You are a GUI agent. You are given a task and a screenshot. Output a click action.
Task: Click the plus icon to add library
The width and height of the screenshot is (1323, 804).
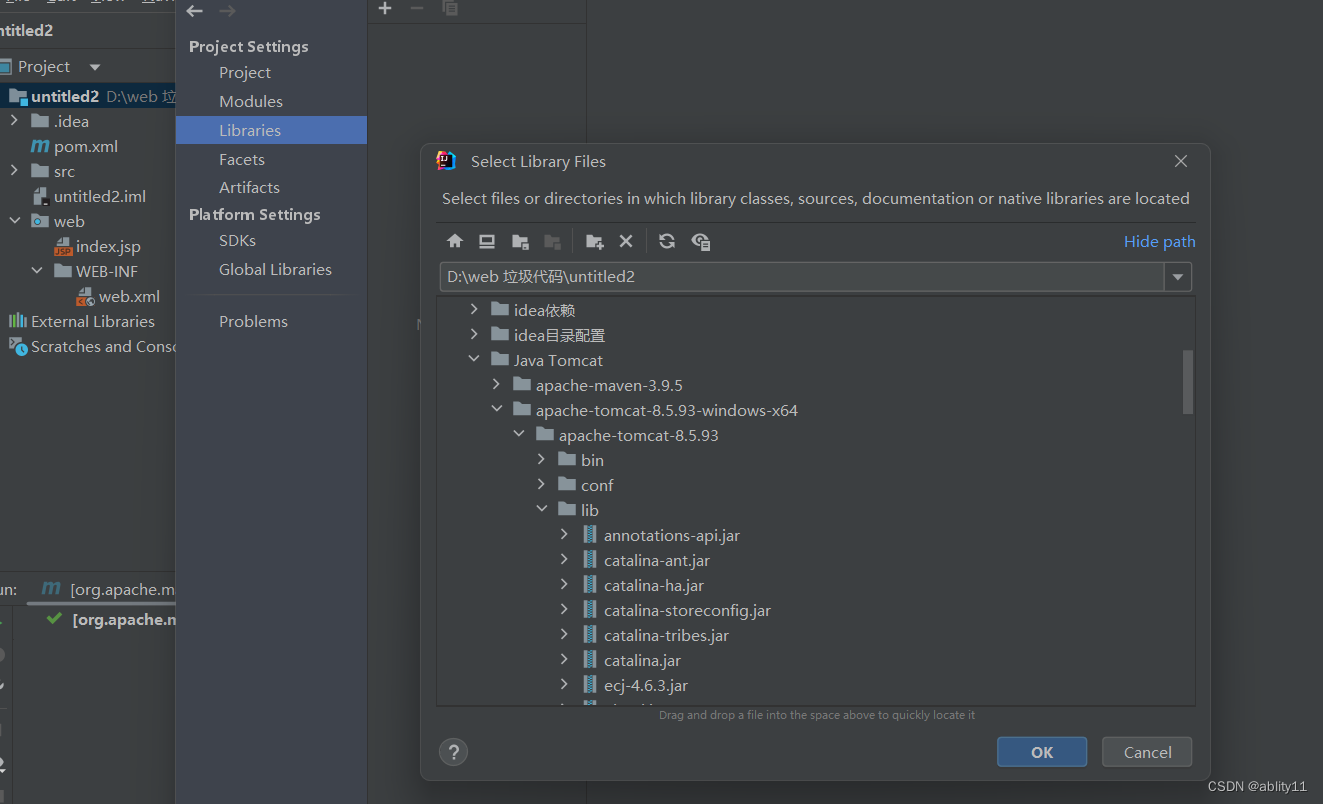pos(385,8)
